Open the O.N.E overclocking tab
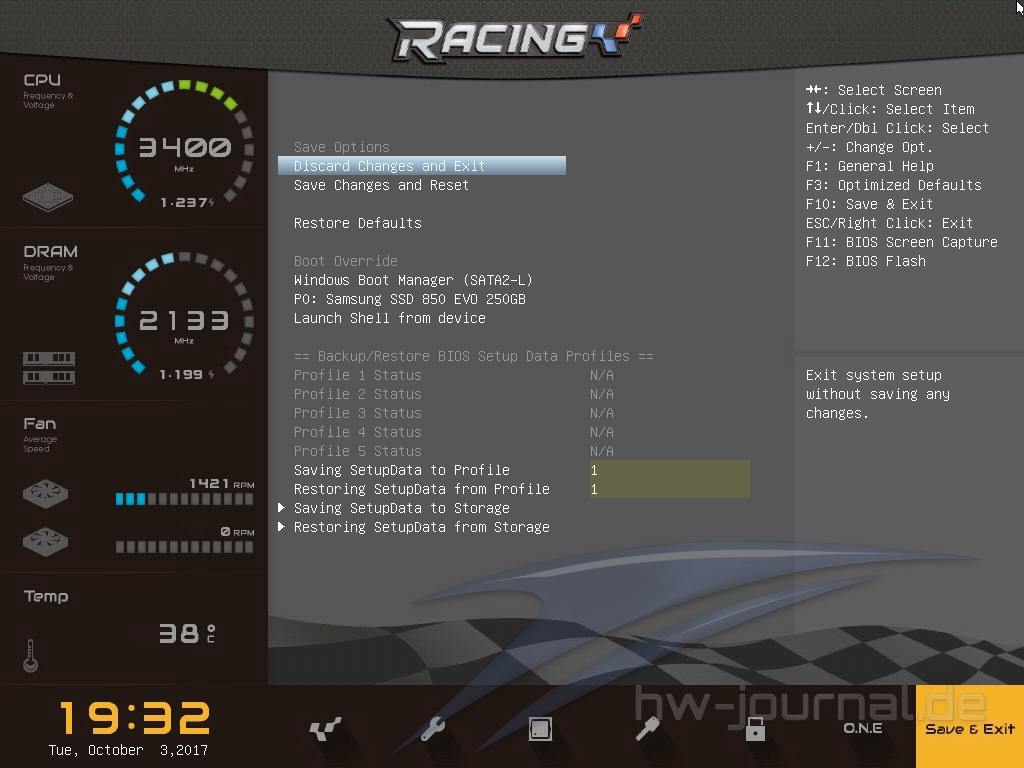Viewport: 1024px width, 768px height. [x=862, y=728]
